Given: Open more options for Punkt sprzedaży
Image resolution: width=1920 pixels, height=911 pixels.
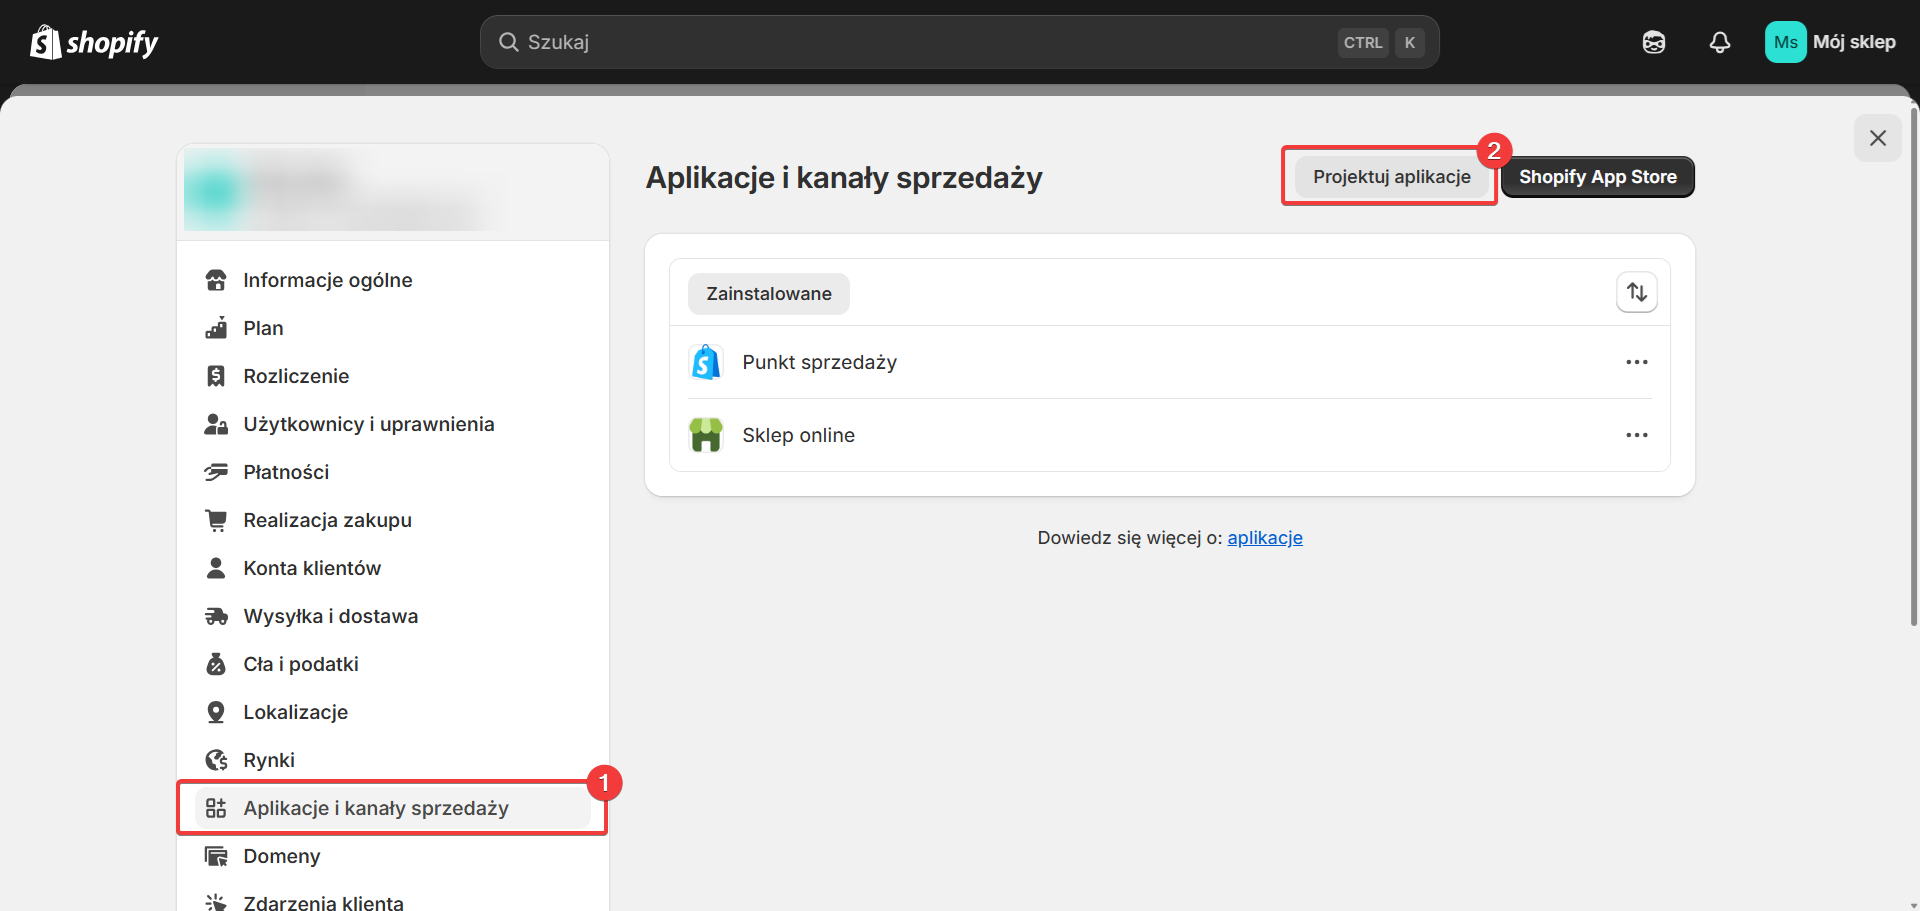Looking at the screenshot, I should point(1636,362).
